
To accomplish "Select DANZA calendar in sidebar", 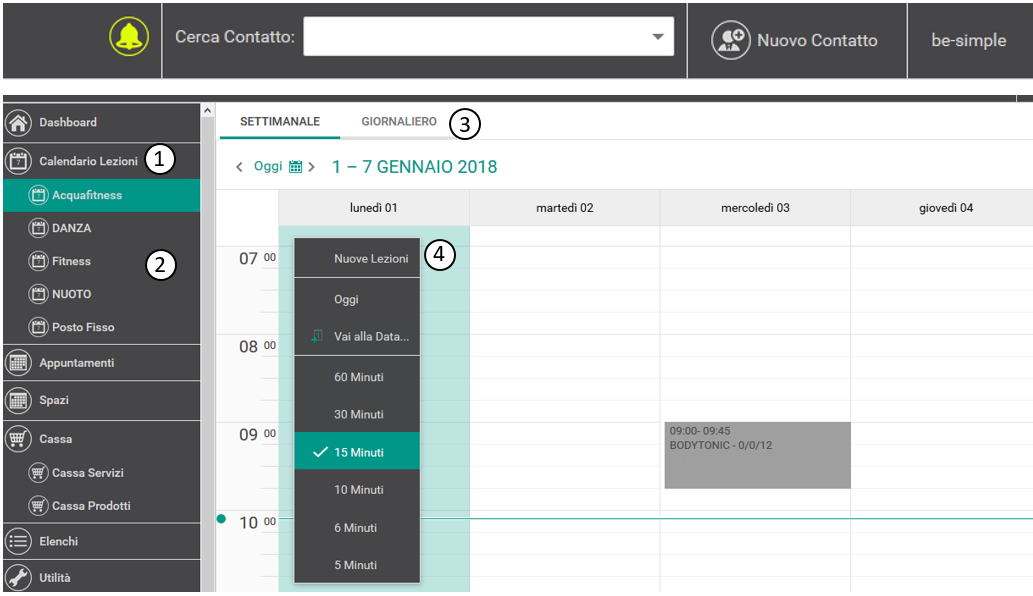I will click(102, 228).
